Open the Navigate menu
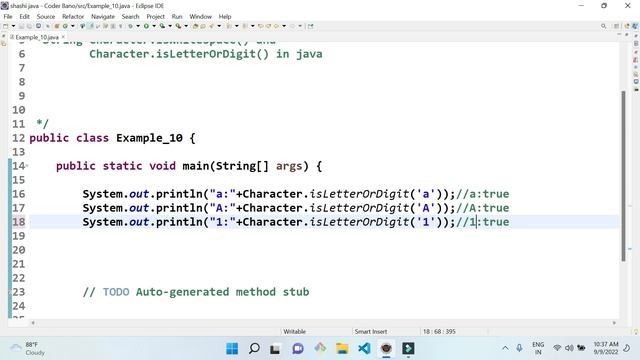The width and height of the screenshot is (640, 360). (x=103, y=16)
